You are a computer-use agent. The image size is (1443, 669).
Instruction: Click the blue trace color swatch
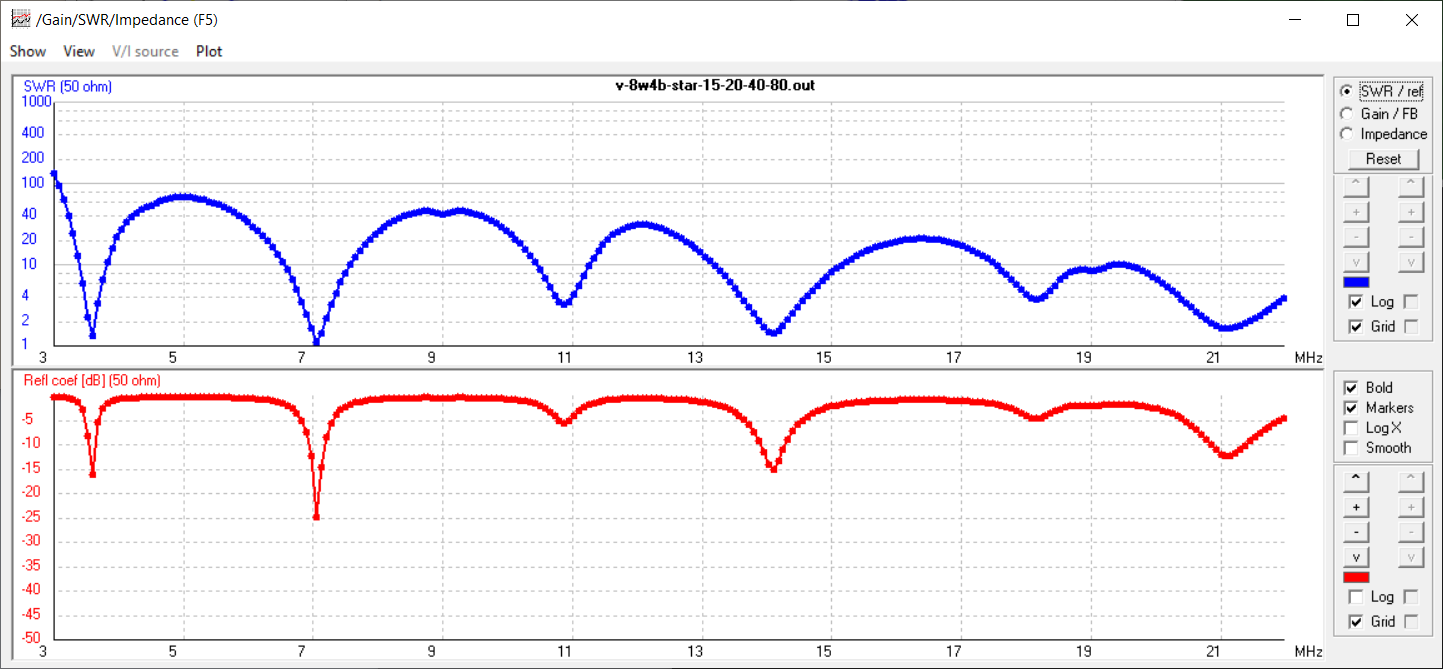pos(1356,282)
